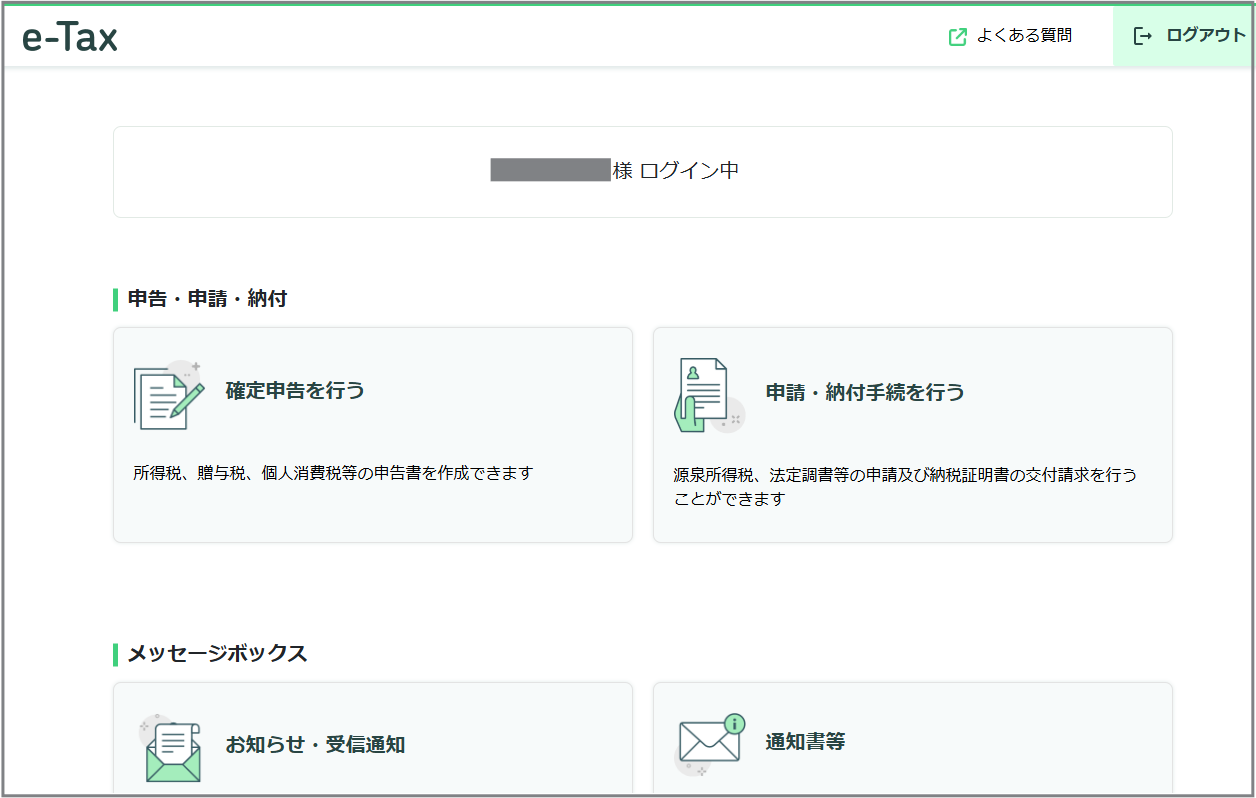Click the ログイン中 user status panel
Screen dimensions: 1256x798
643,171
